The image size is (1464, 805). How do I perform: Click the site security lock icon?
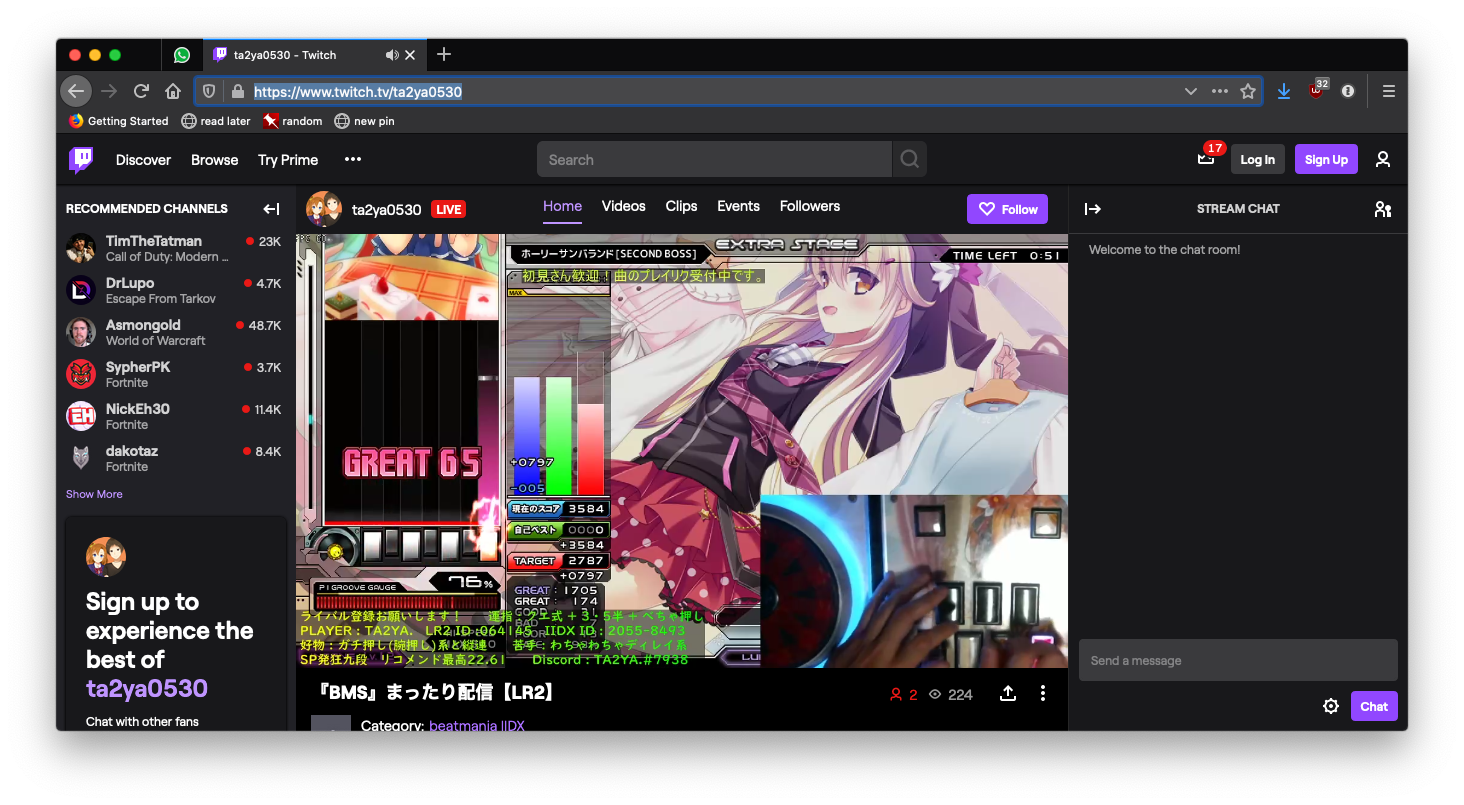pos(237,91)
